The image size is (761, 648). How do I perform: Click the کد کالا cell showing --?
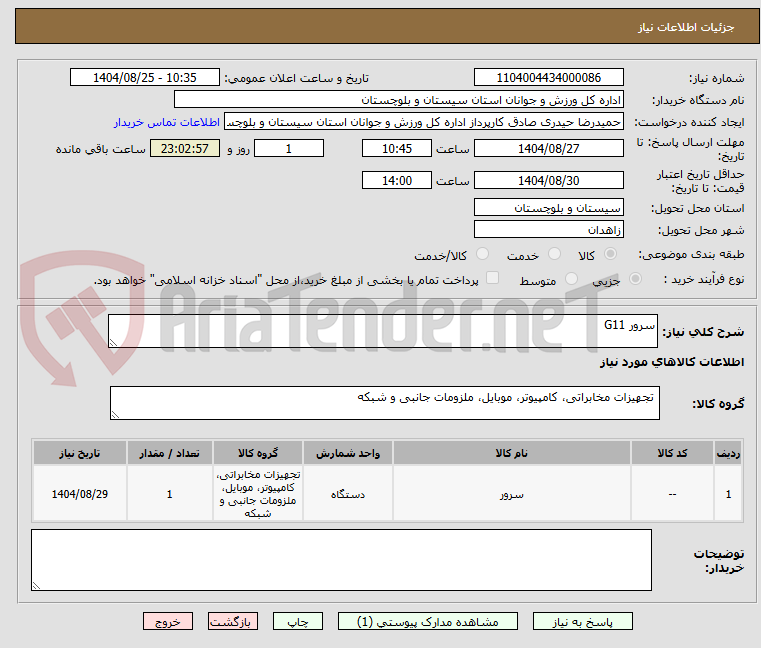click(x=672, y=494)
